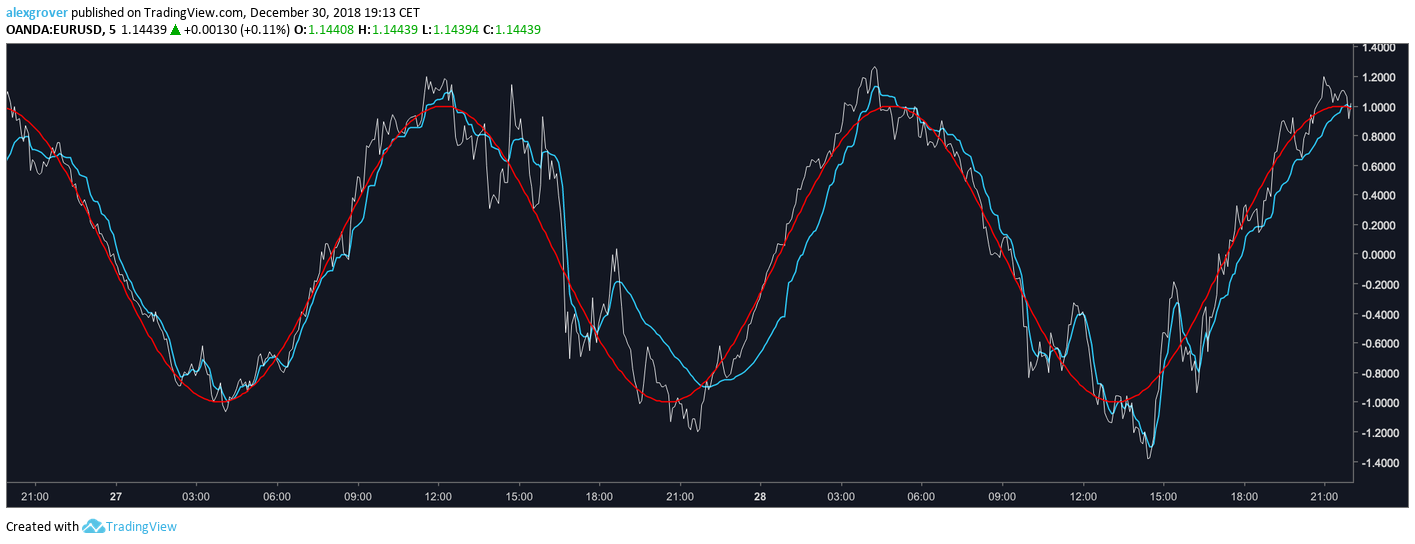Click the 28 date label on time axis
The width and height of the screenshot is (1415, 544).
click(x=760, y=496)
